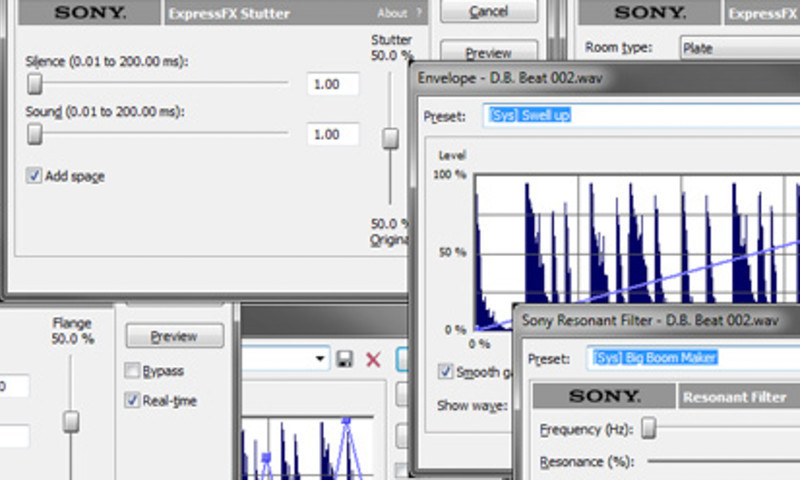Screen dimensions: 800x480
Task: Click the Preview button in the Flange dialog
Action: tap(174, 336)
